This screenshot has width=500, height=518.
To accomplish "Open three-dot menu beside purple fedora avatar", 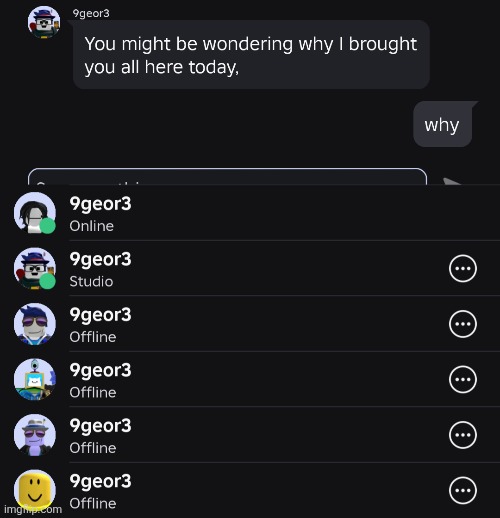I will pos(463,435).
